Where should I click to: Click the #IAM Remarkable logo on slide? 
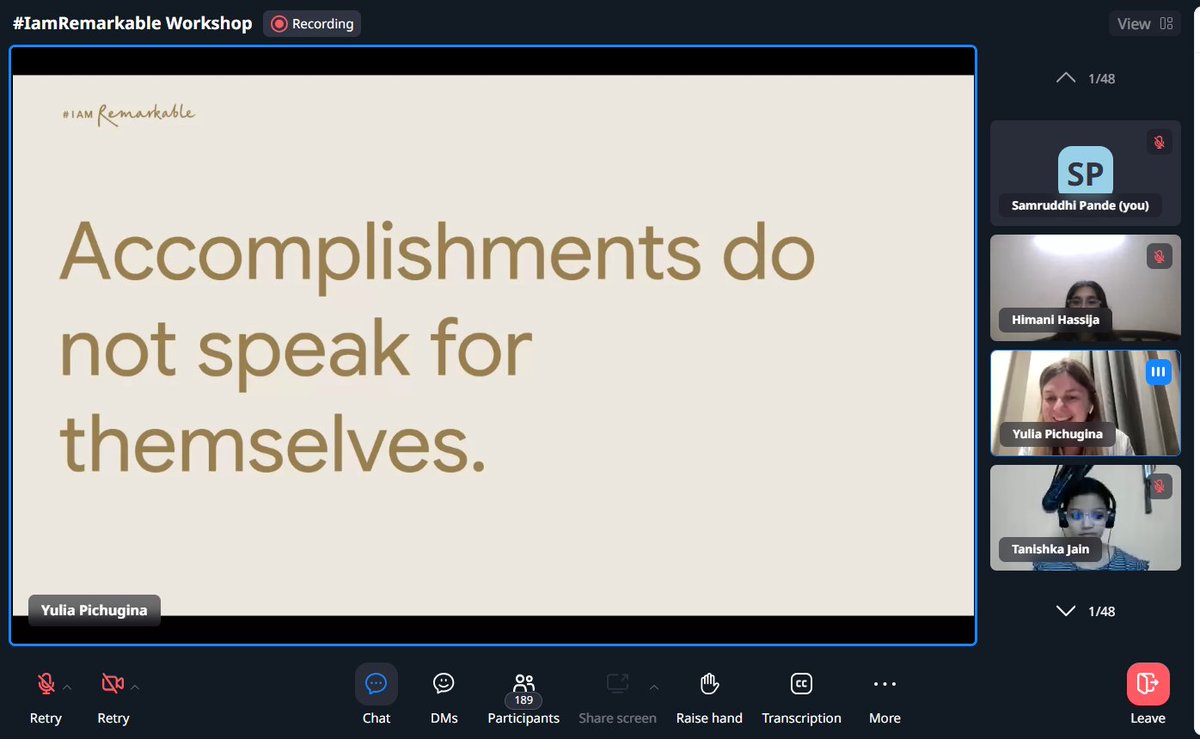[128, 114]
